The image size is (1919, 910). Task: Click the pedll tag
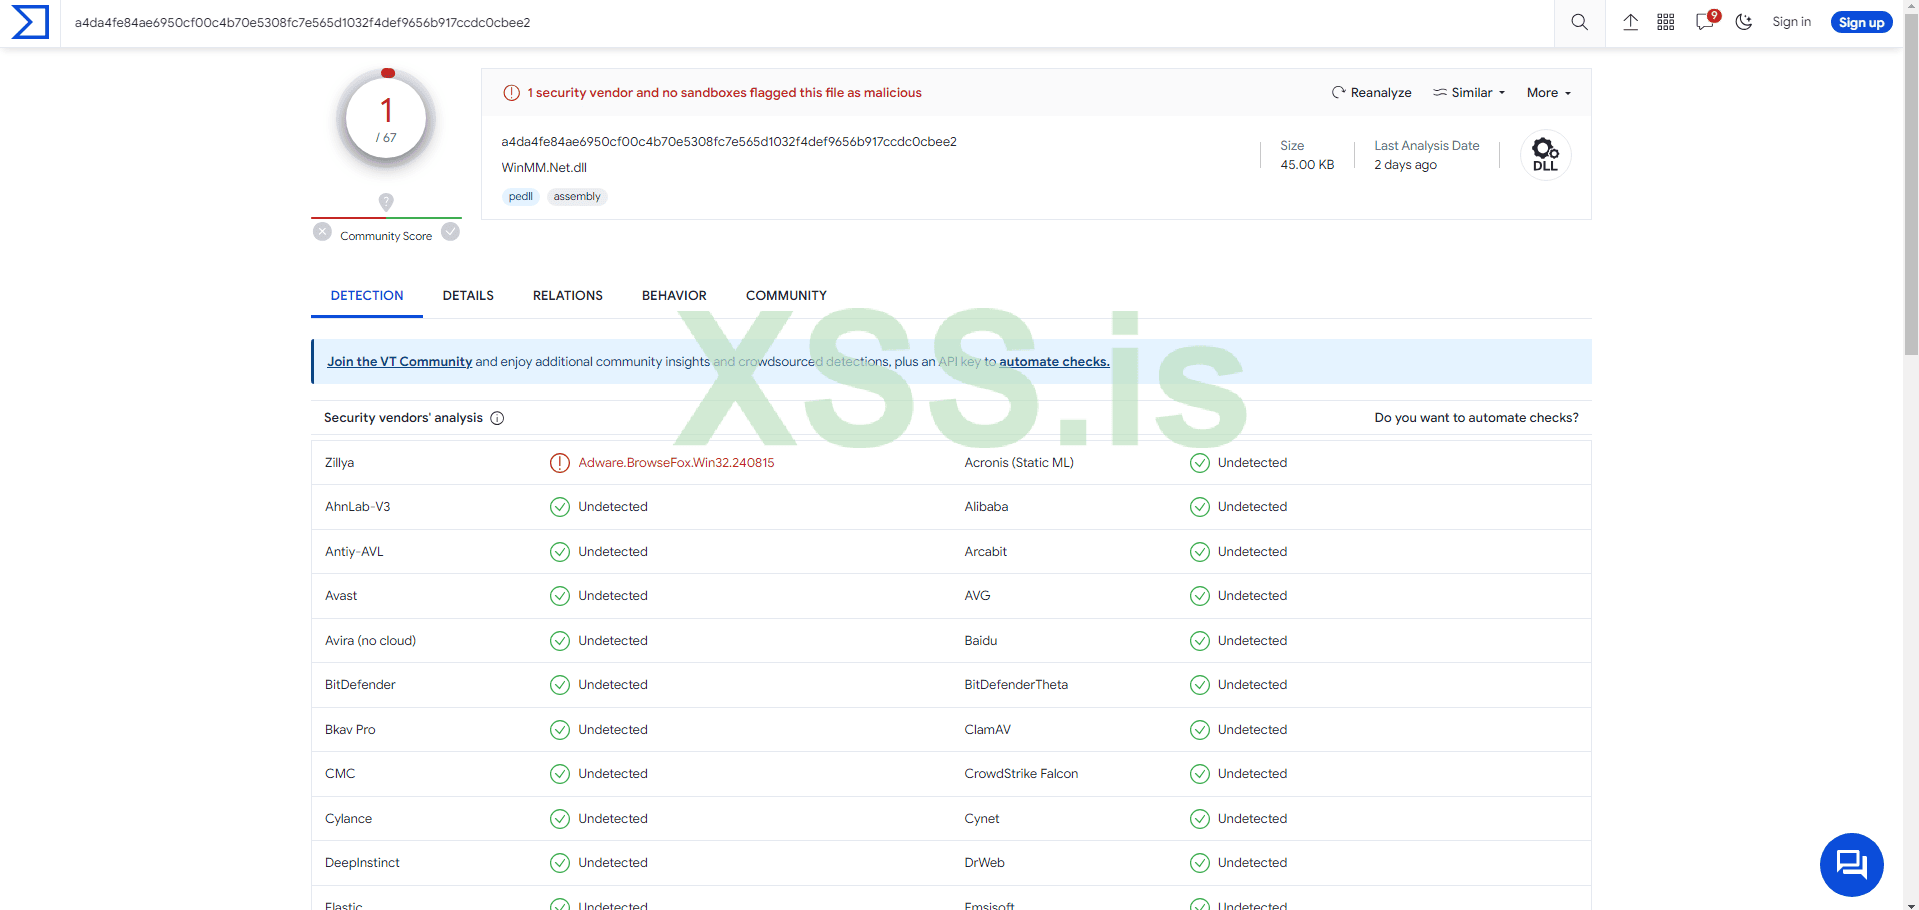click(520, 197)
